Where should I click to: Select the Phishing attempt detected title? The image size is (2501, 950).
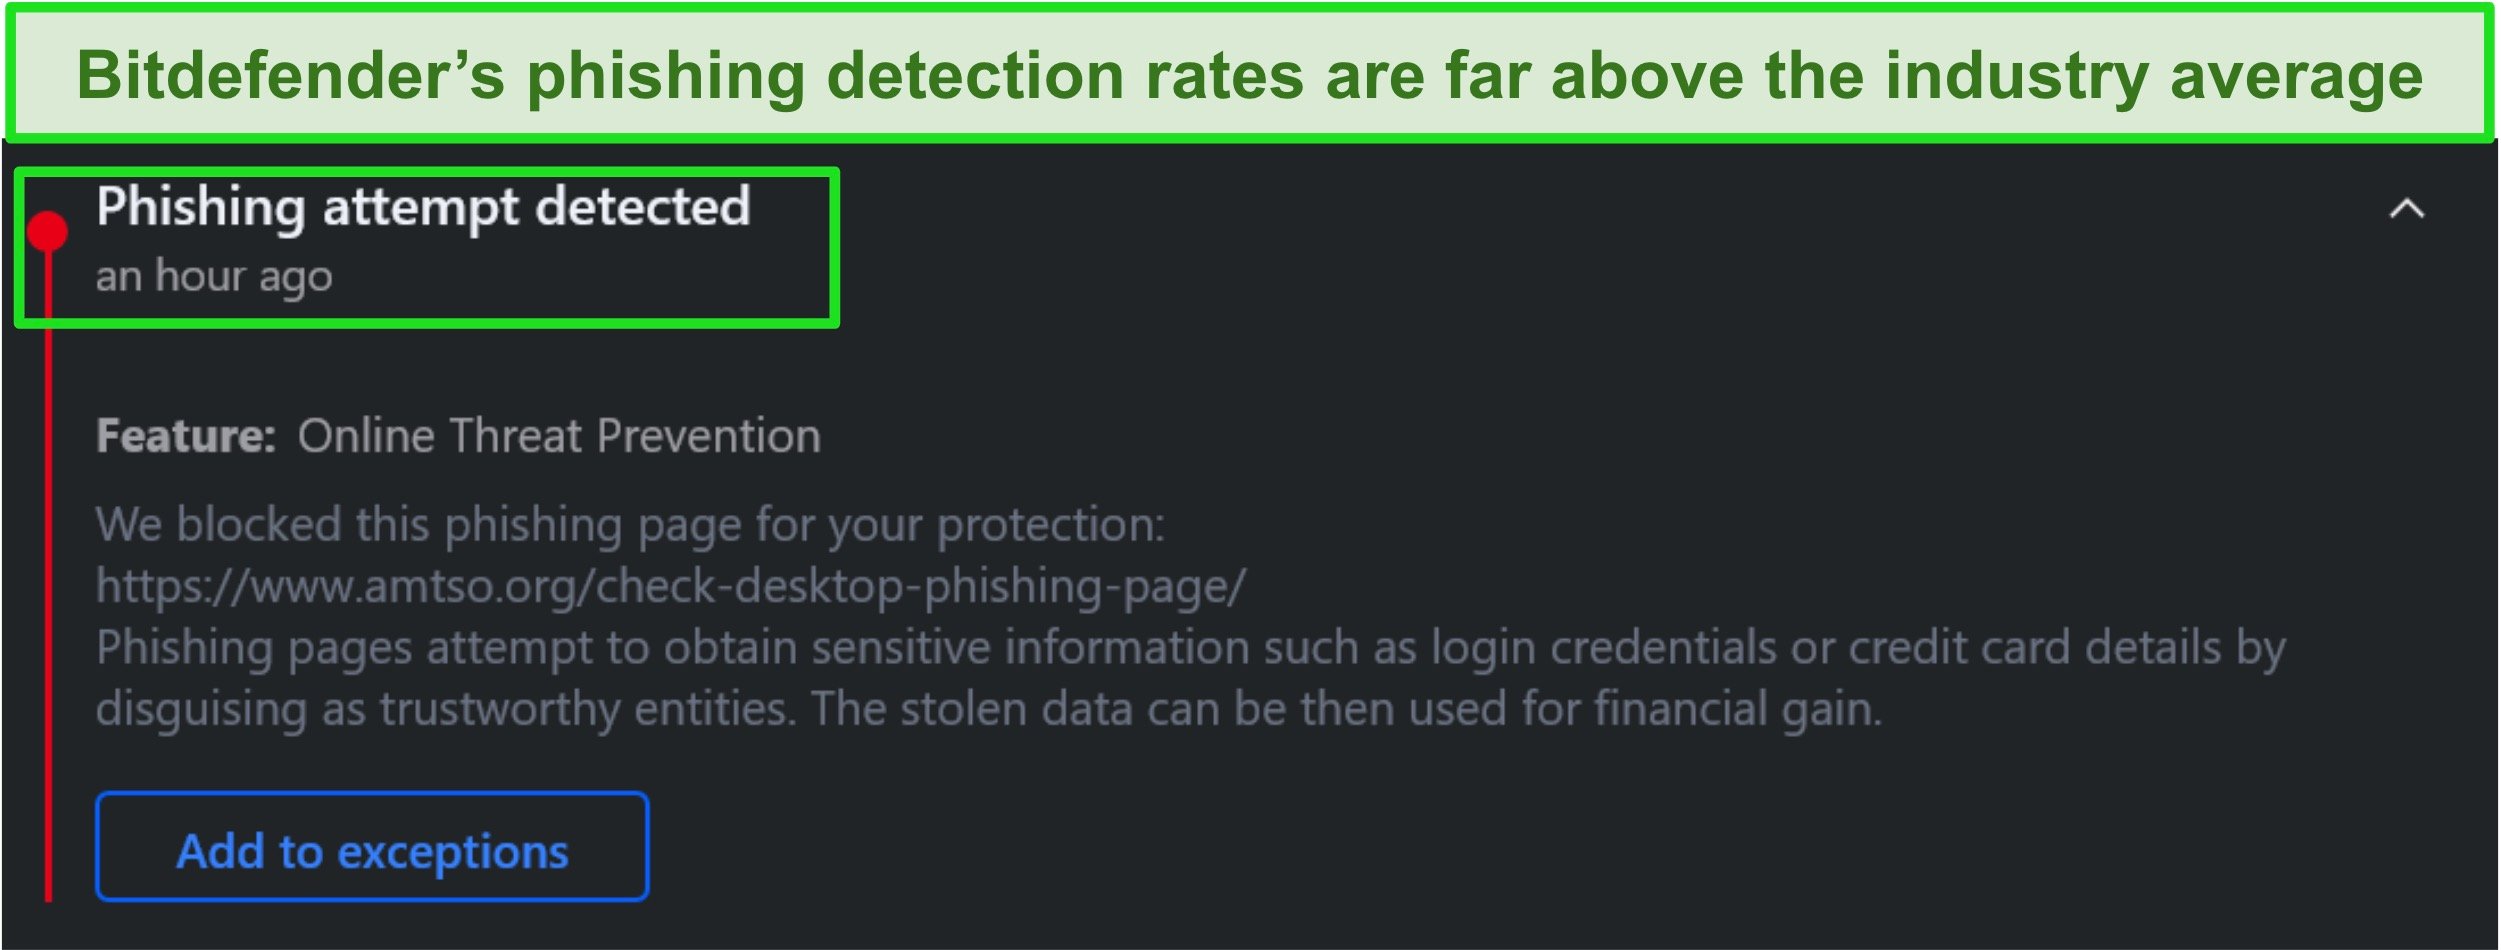click(423, 208)
